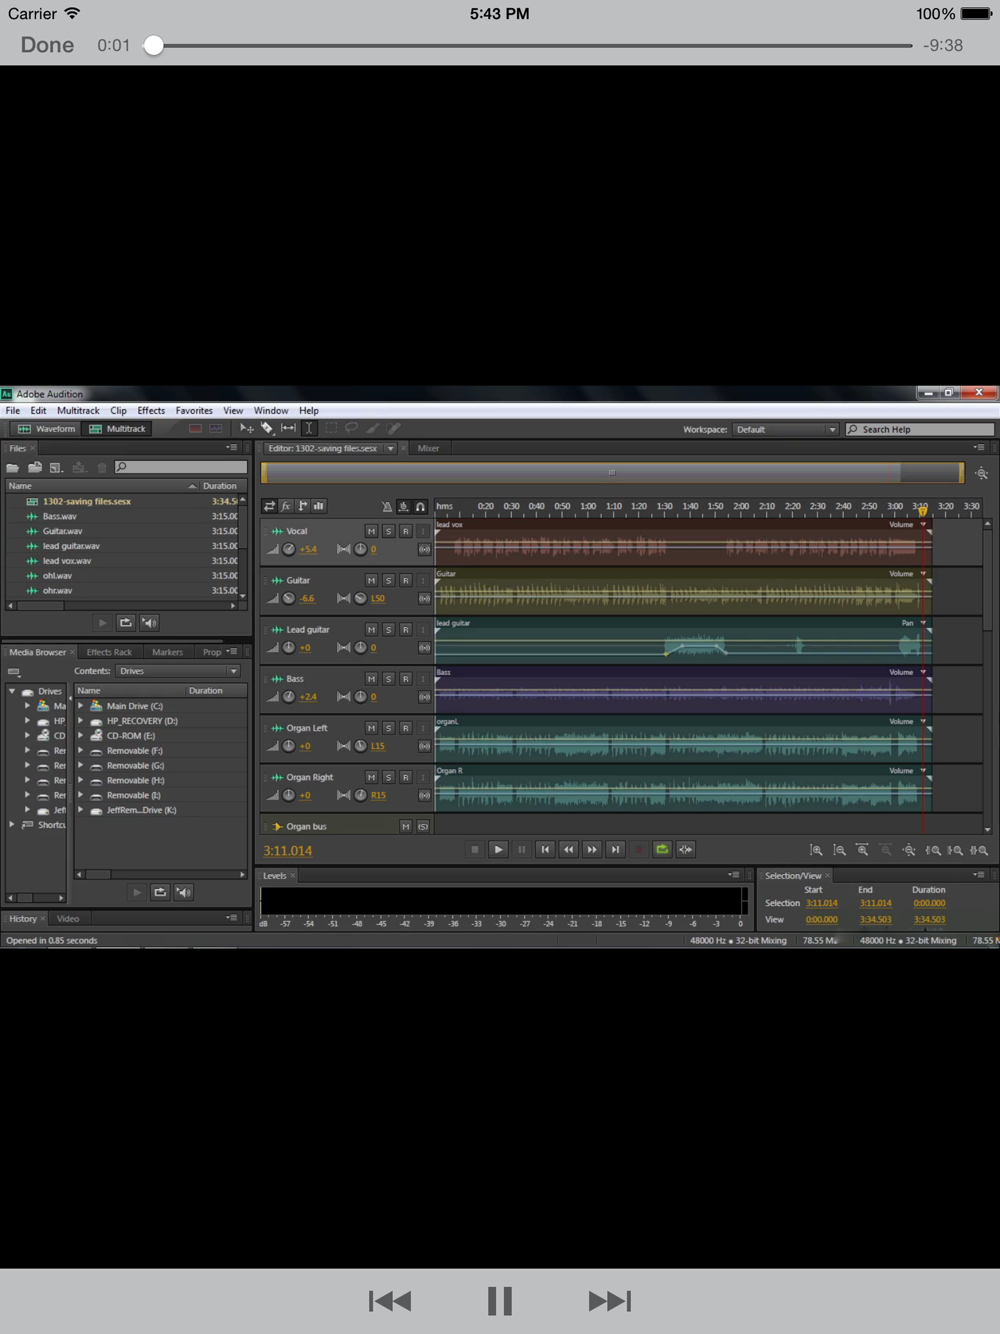The width and height of the screenshot is (1000, 1334).
Task: Click the Main Drive (C:) icon
Action: (x=96, y=706)
